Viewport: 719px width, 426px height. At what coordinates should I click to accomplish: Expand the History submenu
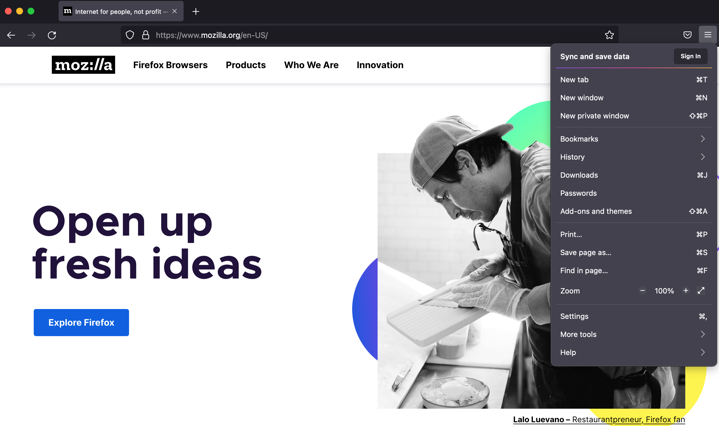click(x=633, y=157)
